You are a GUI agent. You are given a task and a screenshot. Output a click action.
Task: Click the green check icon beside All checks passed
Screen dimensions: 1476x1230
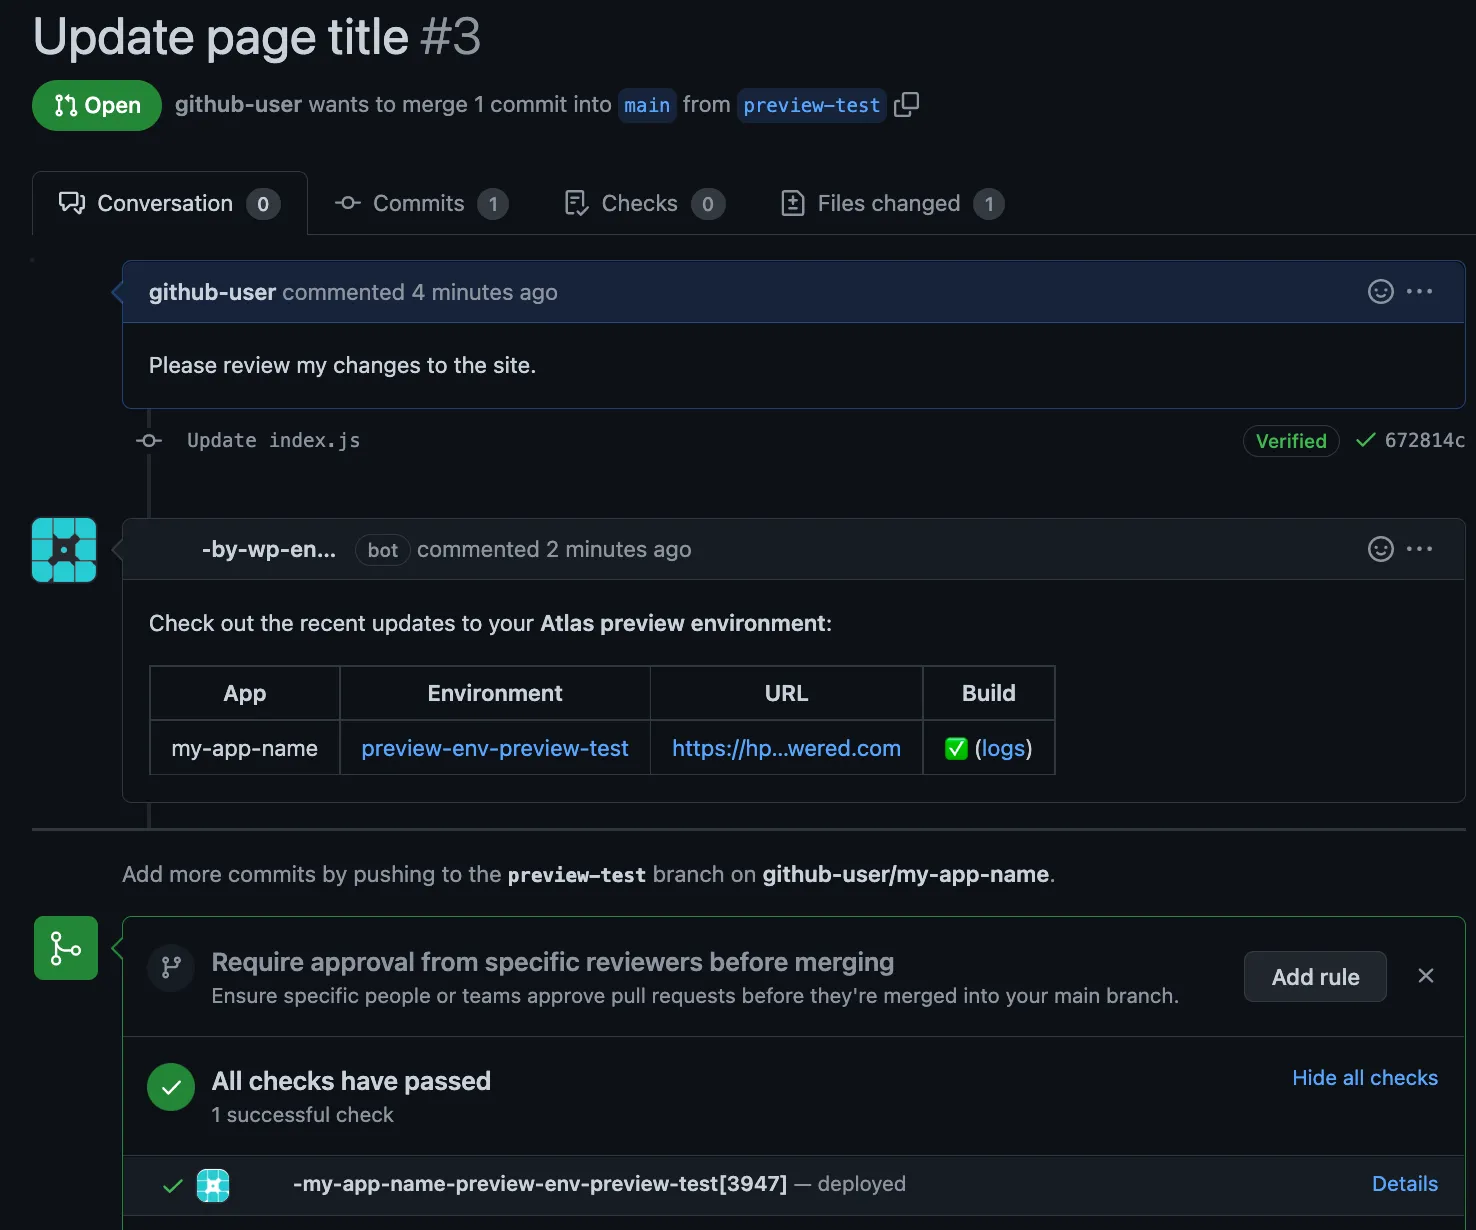coord(170,1087)
